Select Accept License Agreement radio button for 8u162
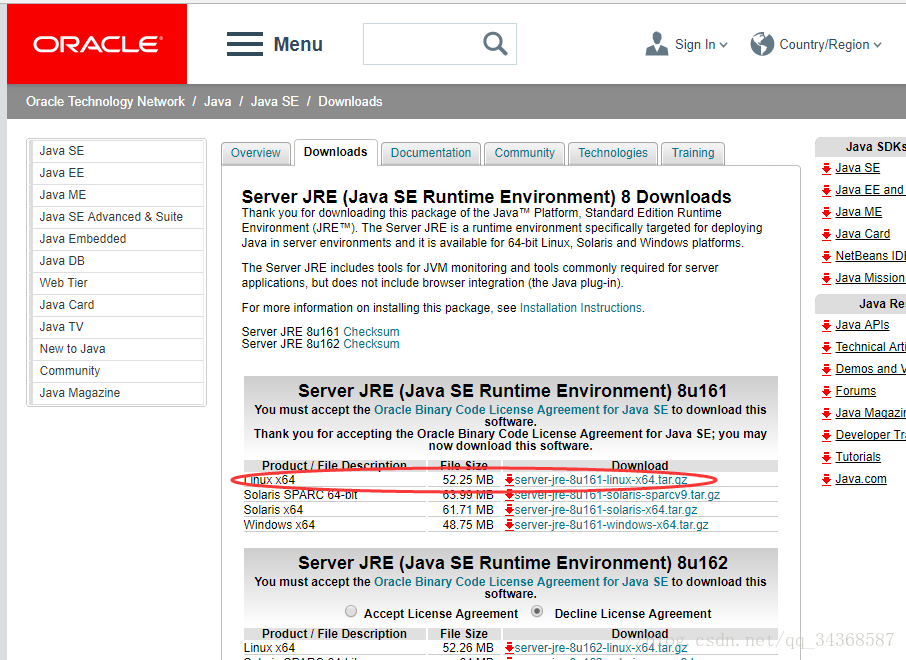Viewport: 906px width, 660px height. point(351,611)
